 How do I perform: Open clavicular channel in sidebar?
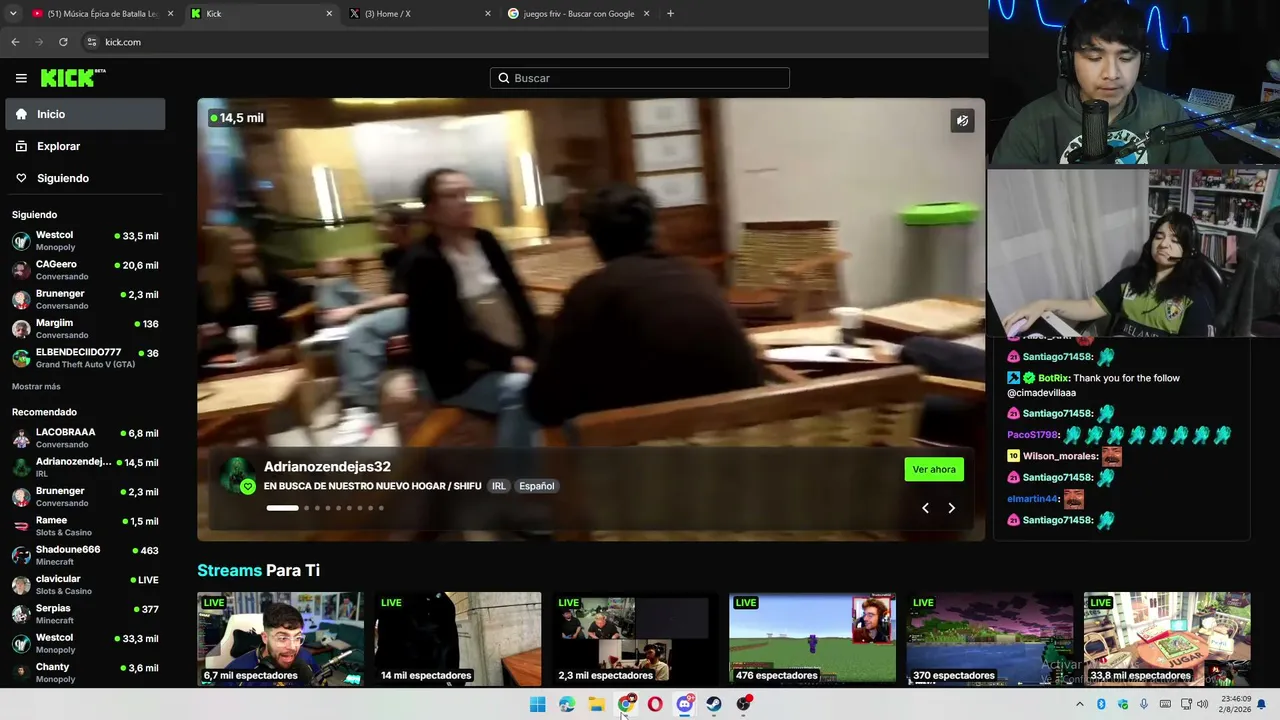tap(85, 584)
